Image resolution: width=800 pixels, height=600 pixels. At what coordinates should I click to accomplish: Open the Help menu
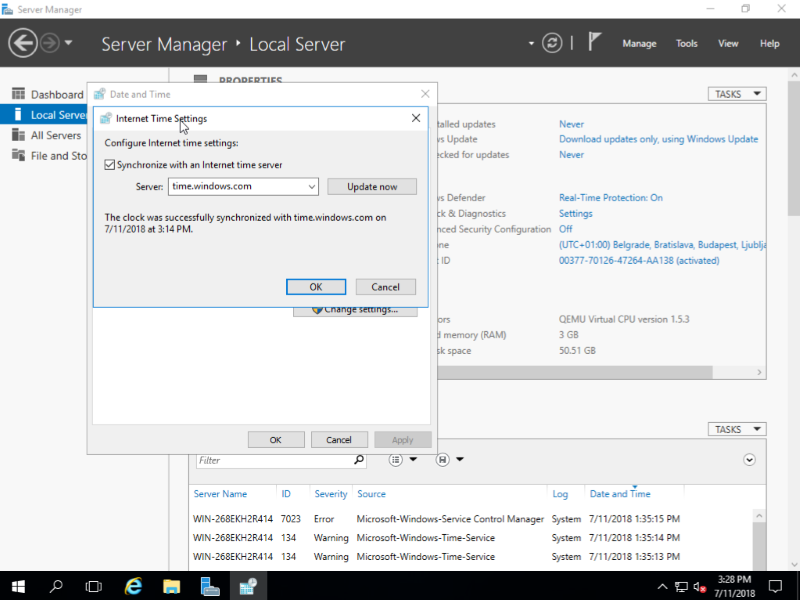(769, 44)
